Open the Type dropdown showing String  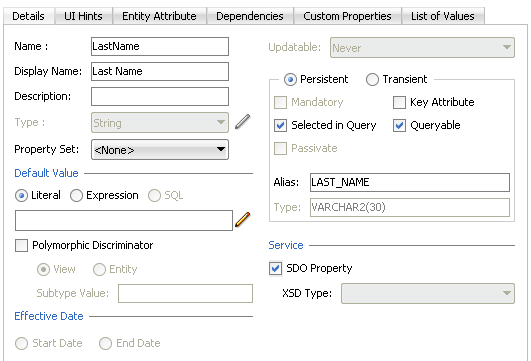160,123
